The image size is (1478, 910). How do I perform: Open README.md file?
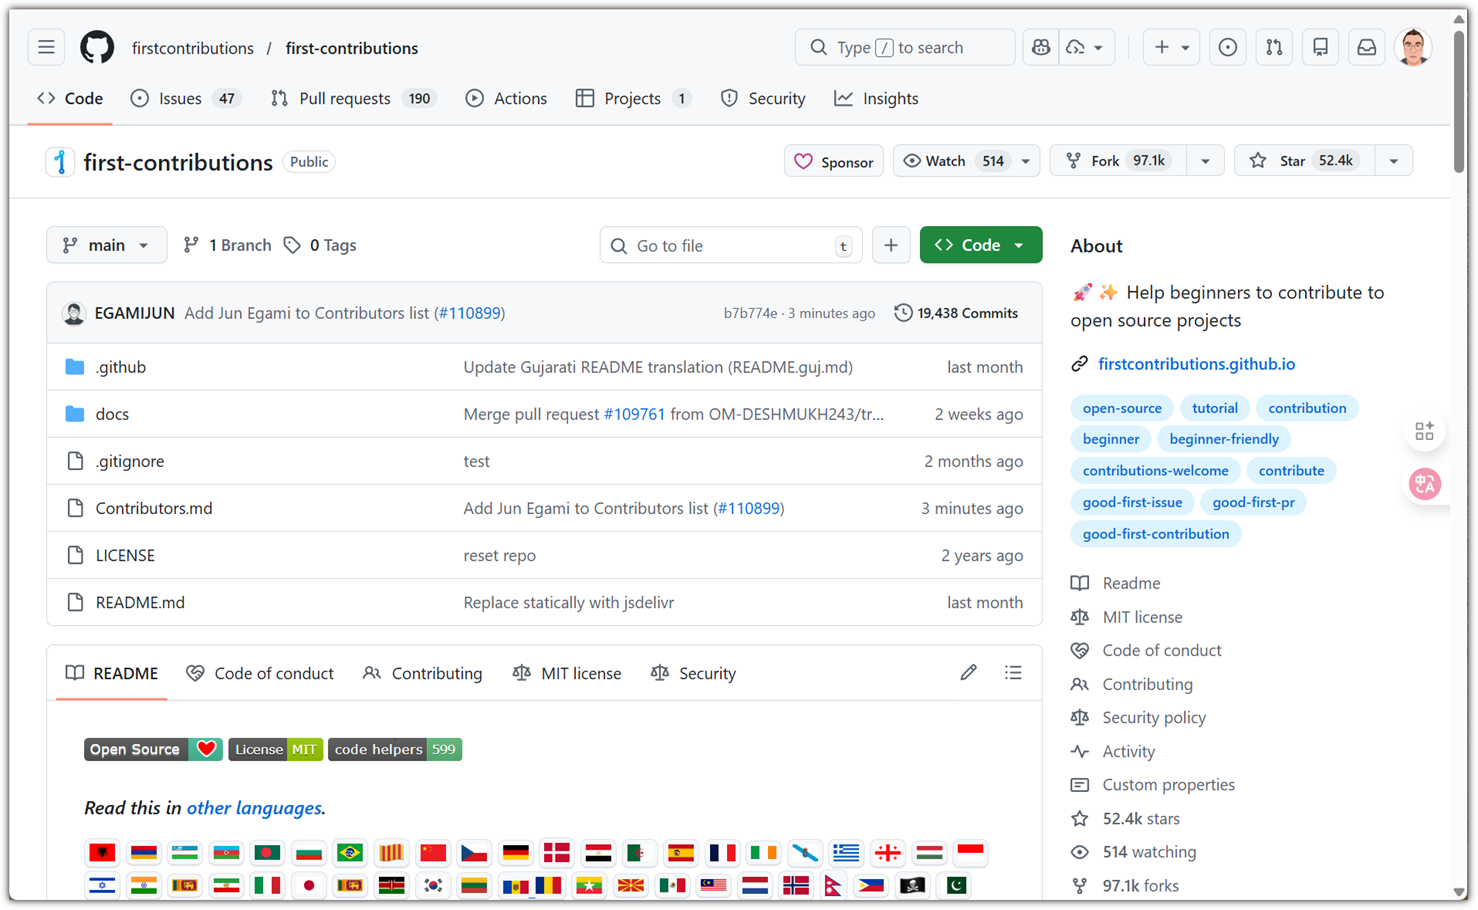pos(140,602)
